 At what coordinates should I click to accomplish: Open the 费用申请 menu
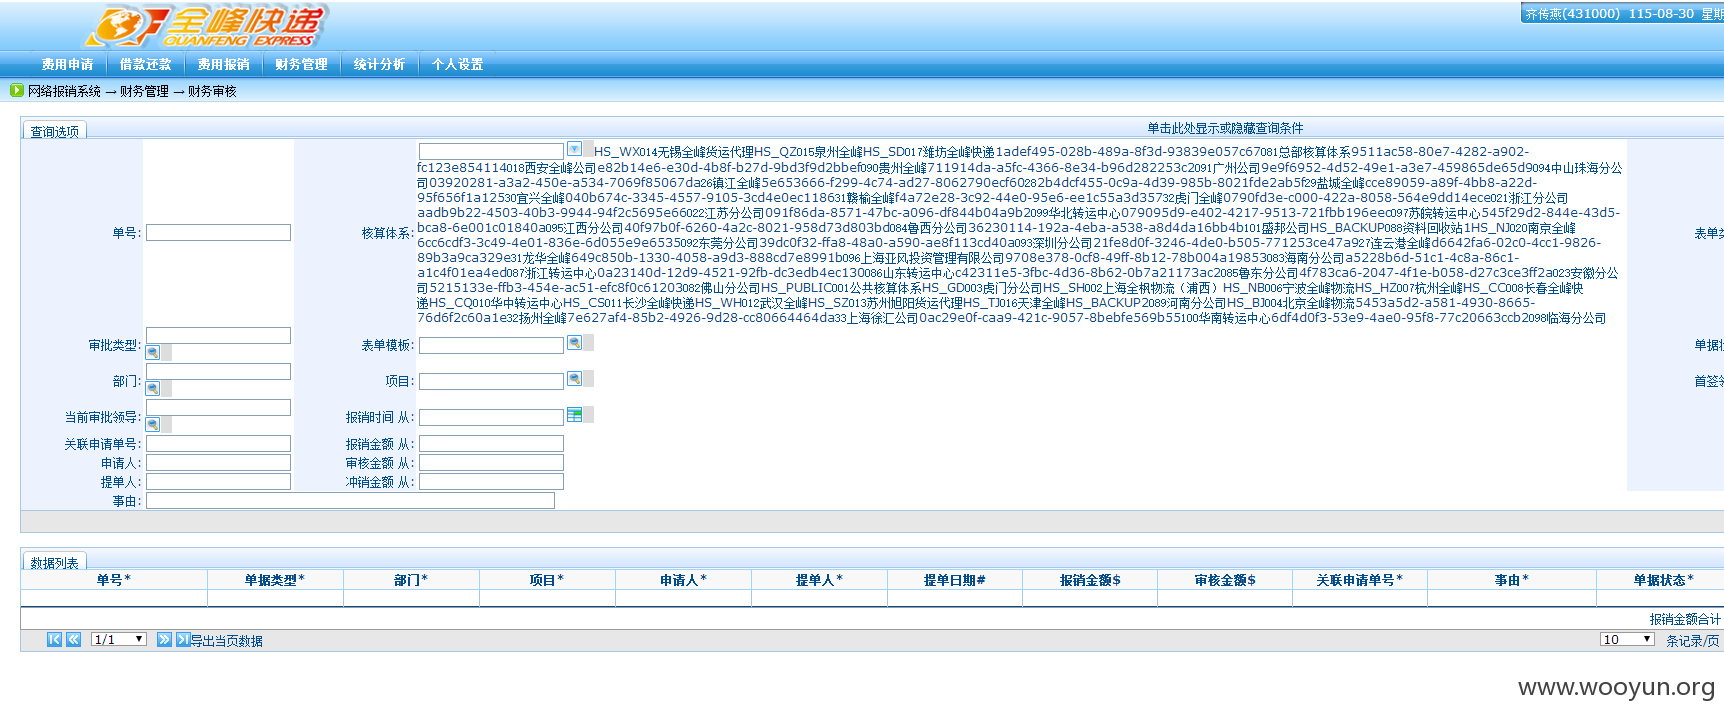click(67, 64)
